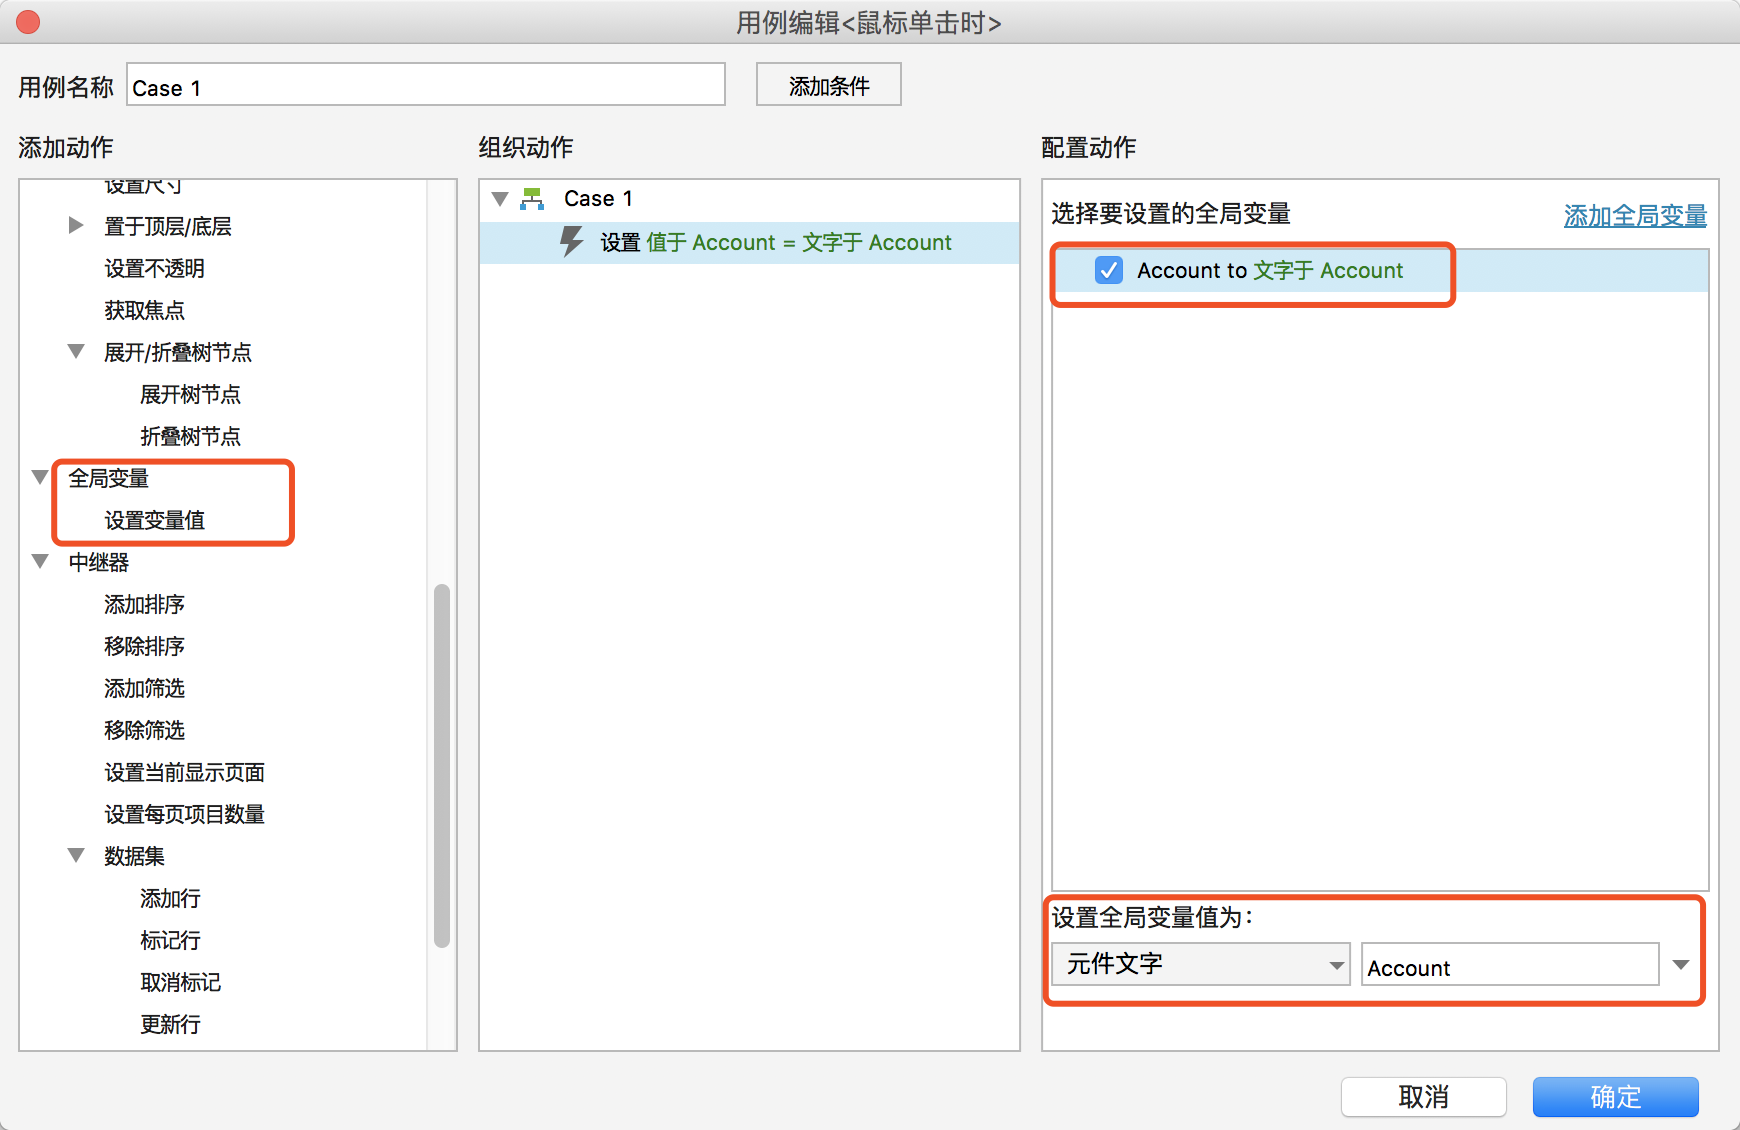
Task: Open the 添加全局变量 link
Action: click(x=1635, y=215)
